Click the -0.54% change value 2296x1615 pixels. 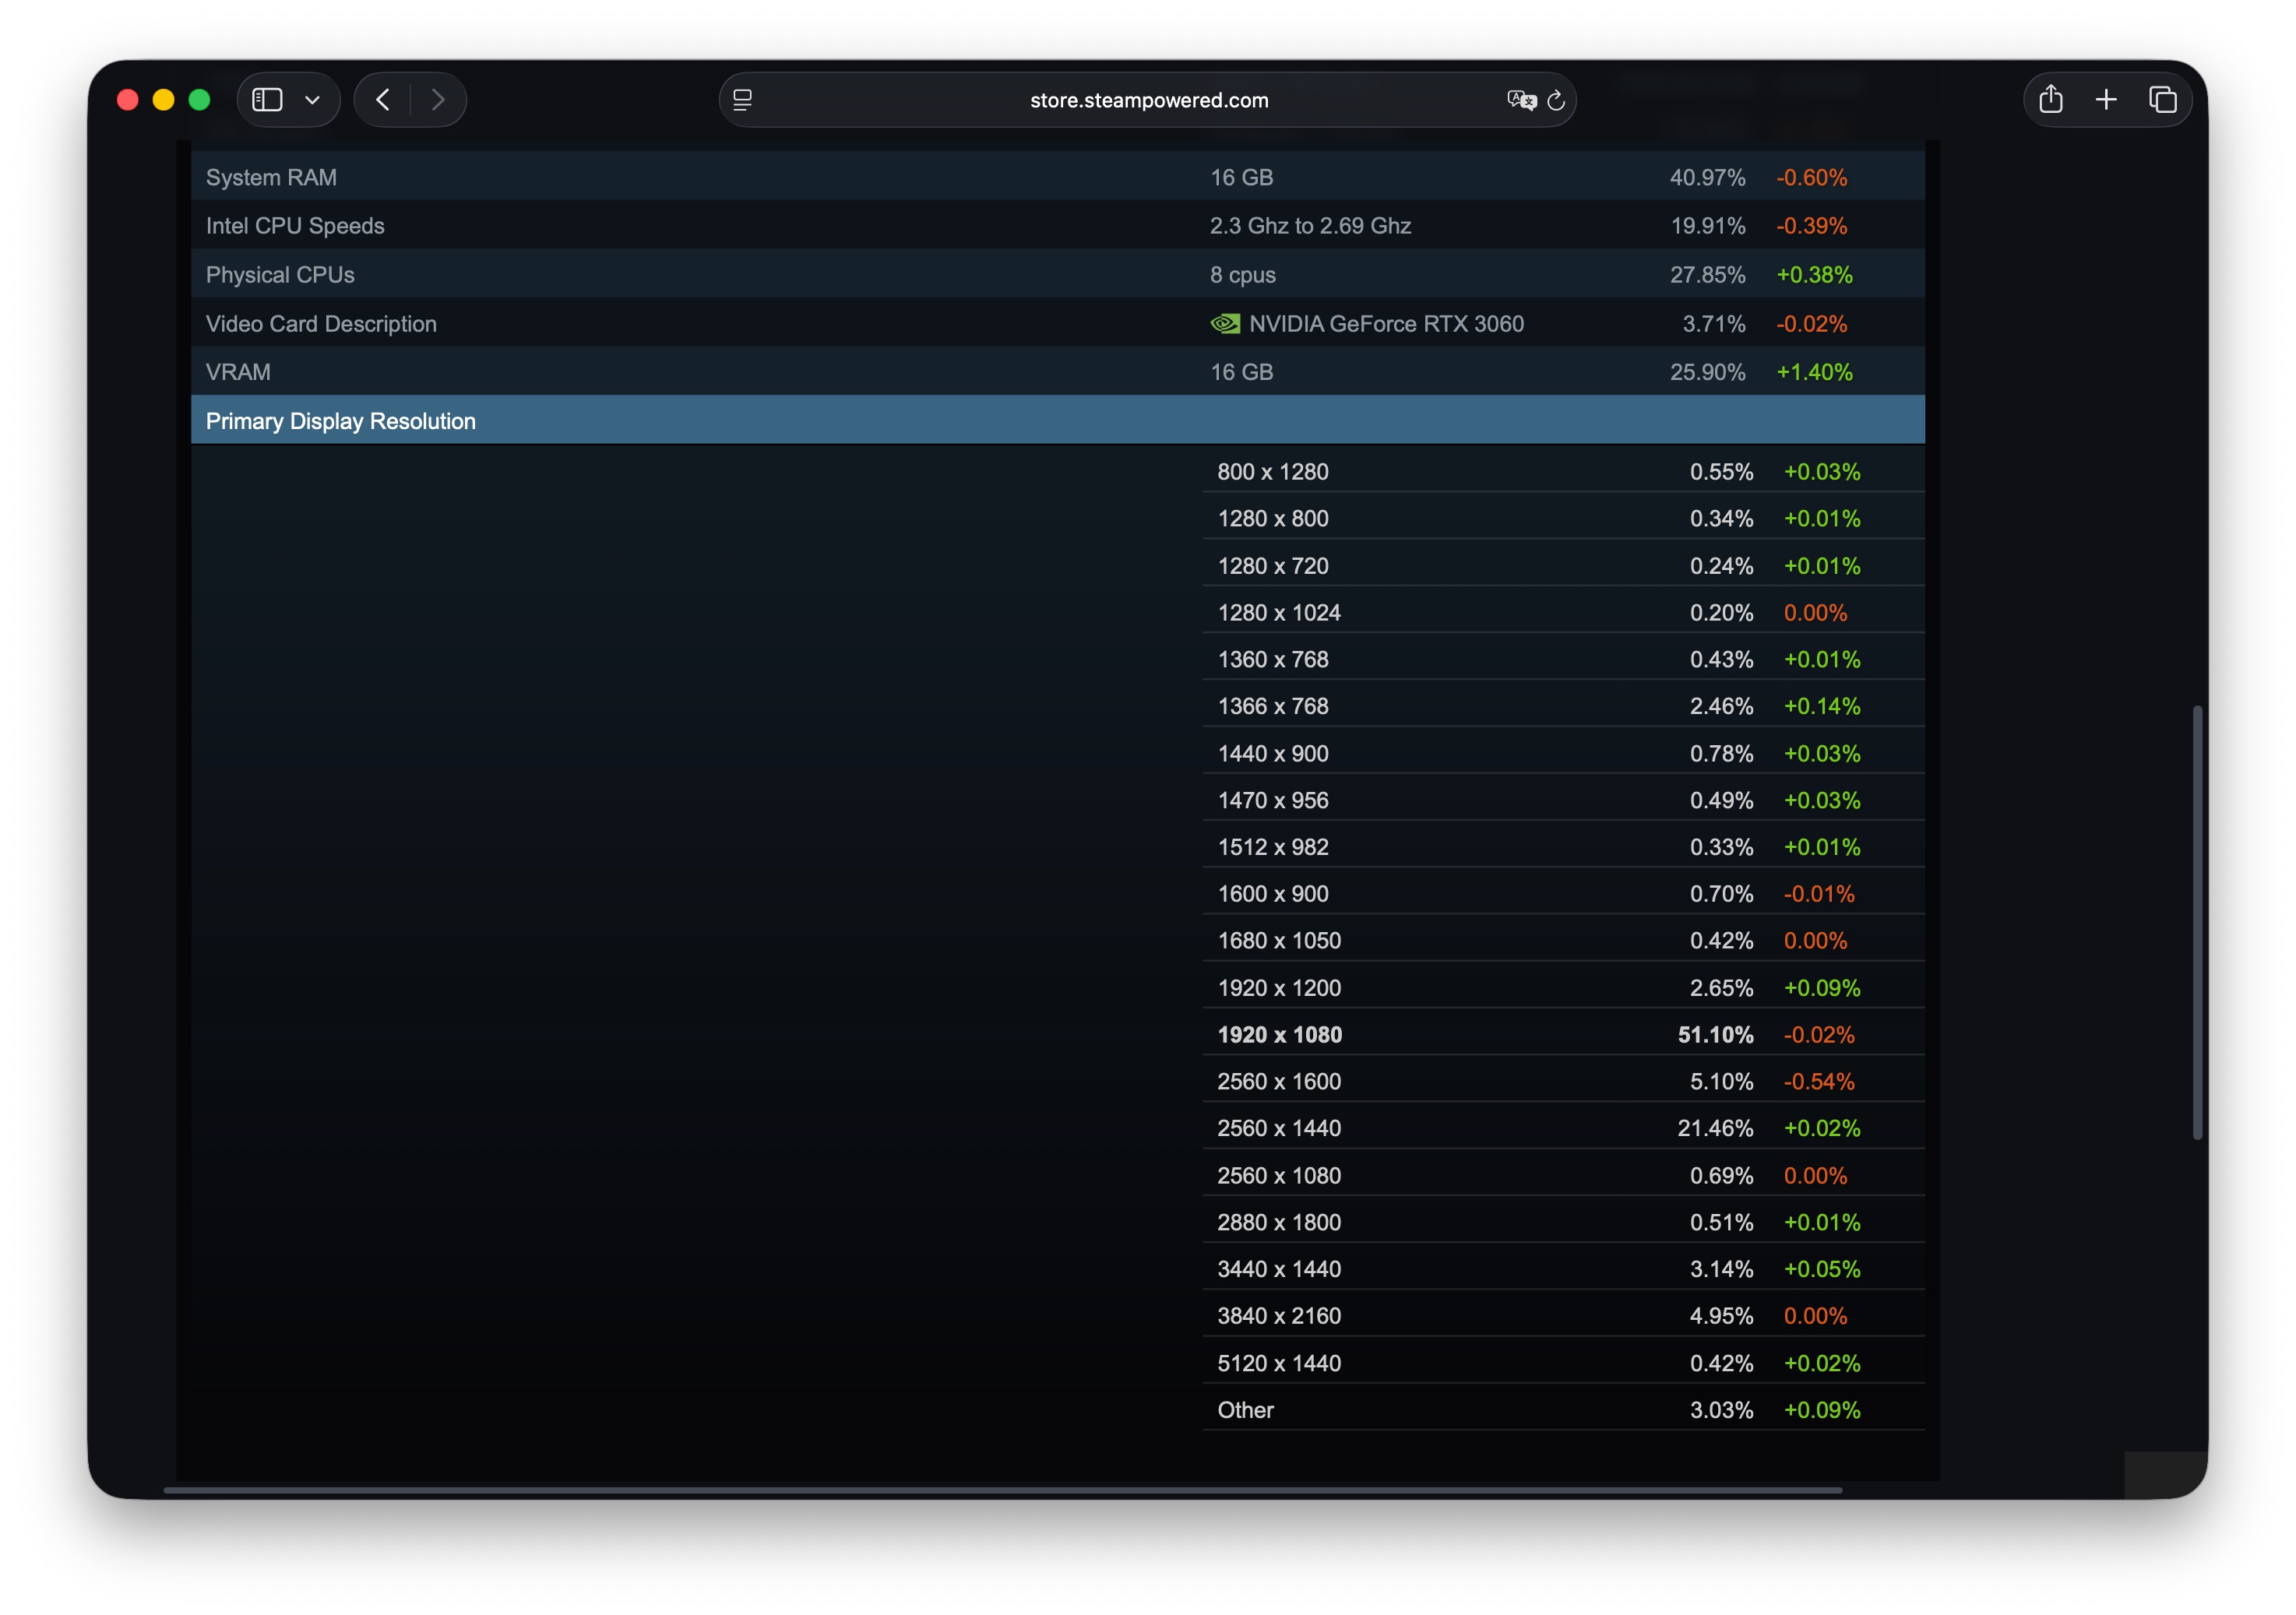coord(1819,1081)
